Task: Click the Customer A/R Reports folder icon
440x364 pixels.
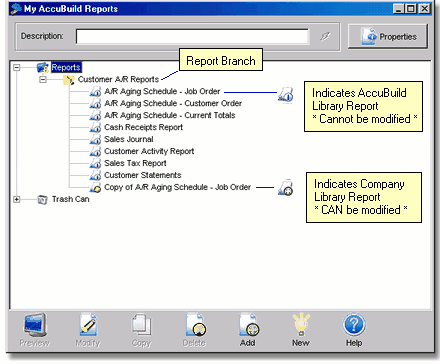Action: (69, 80)
